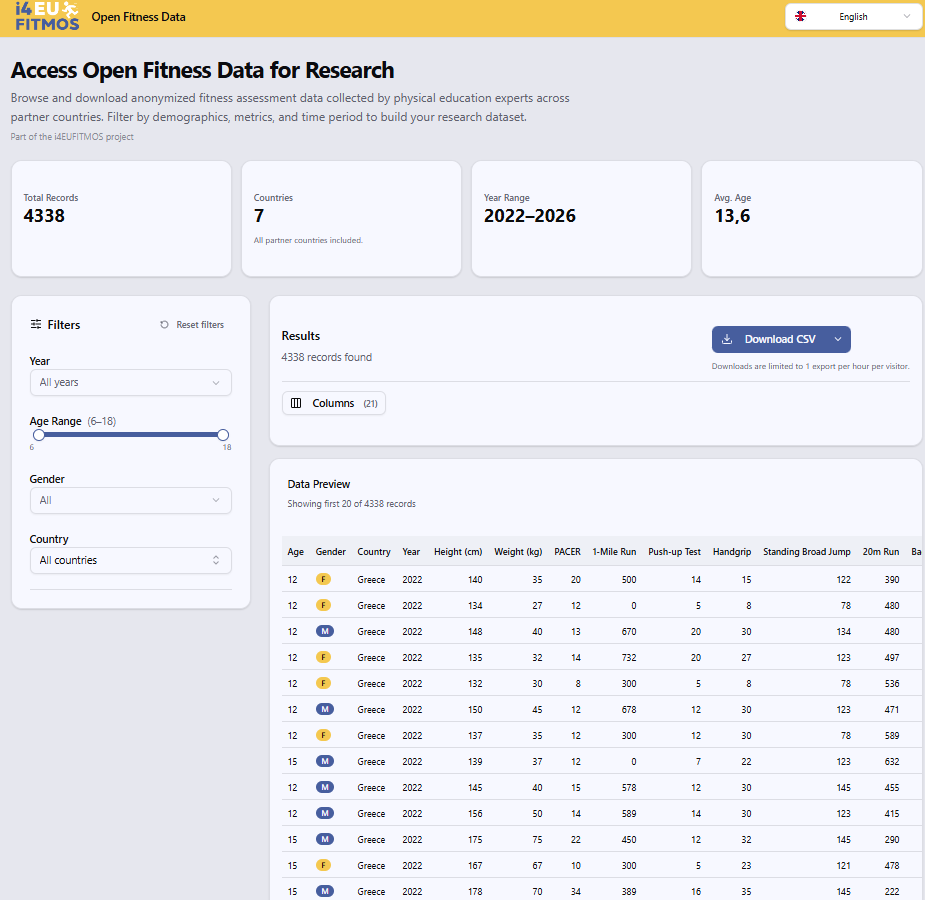Click the Age column header
The image size is (925, 900).
coord(296,552)
